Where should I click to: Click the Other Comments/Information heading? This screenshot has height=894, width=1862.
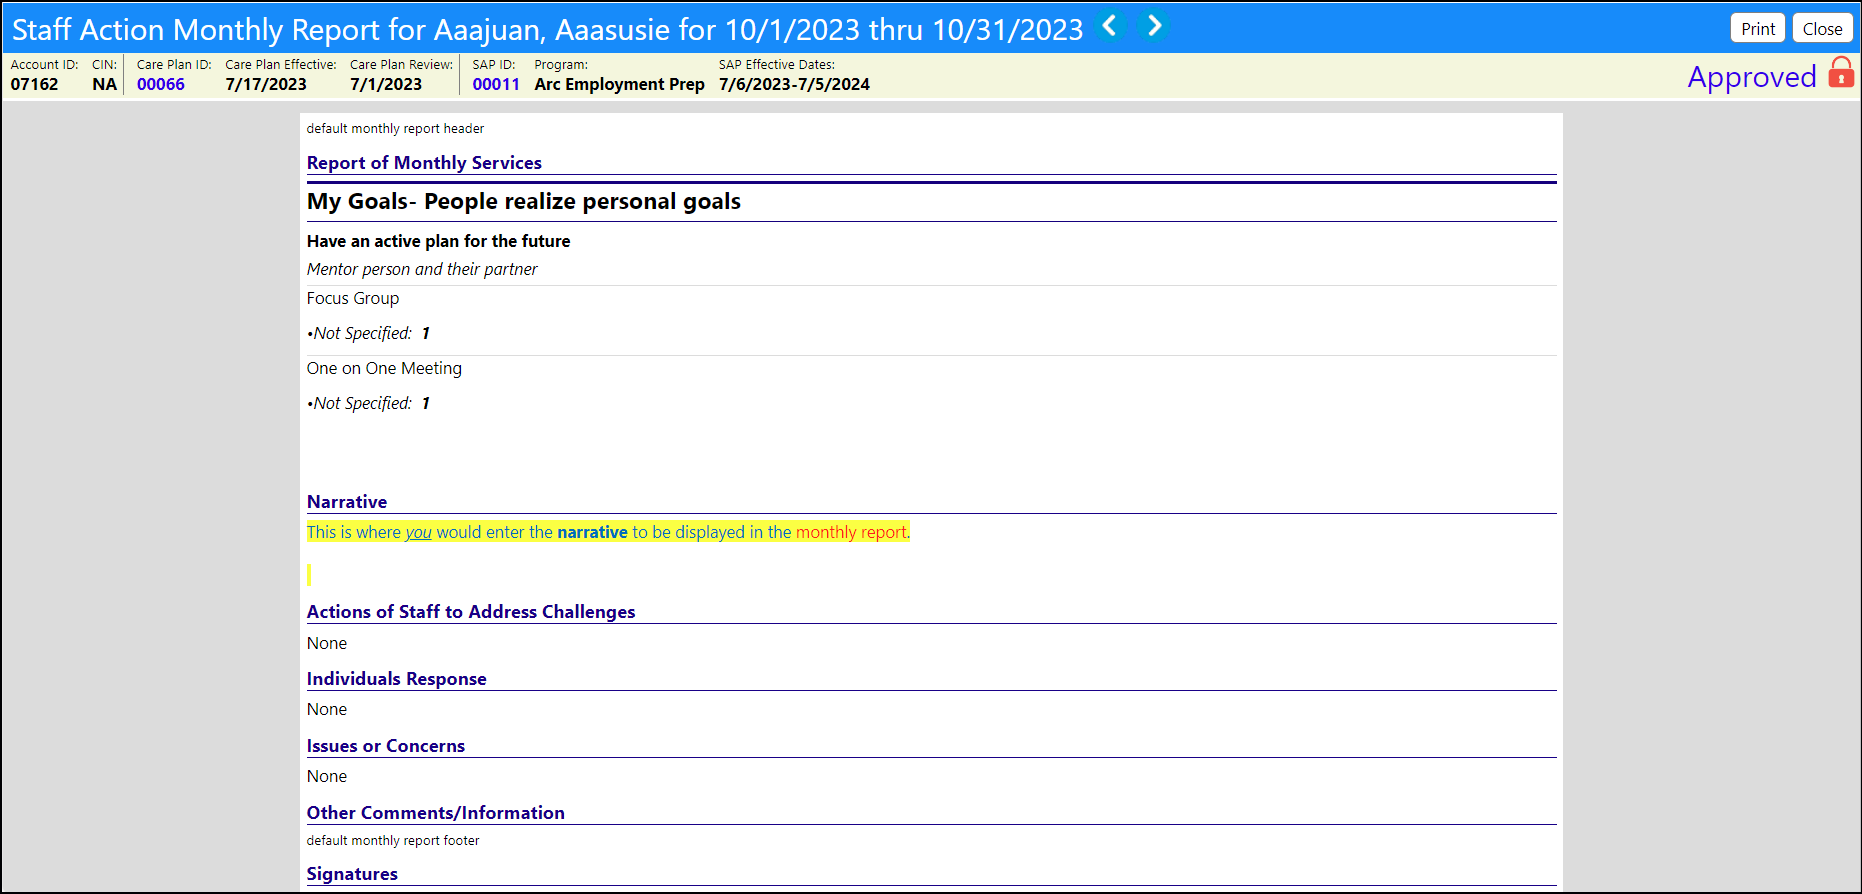pos(436,813)
